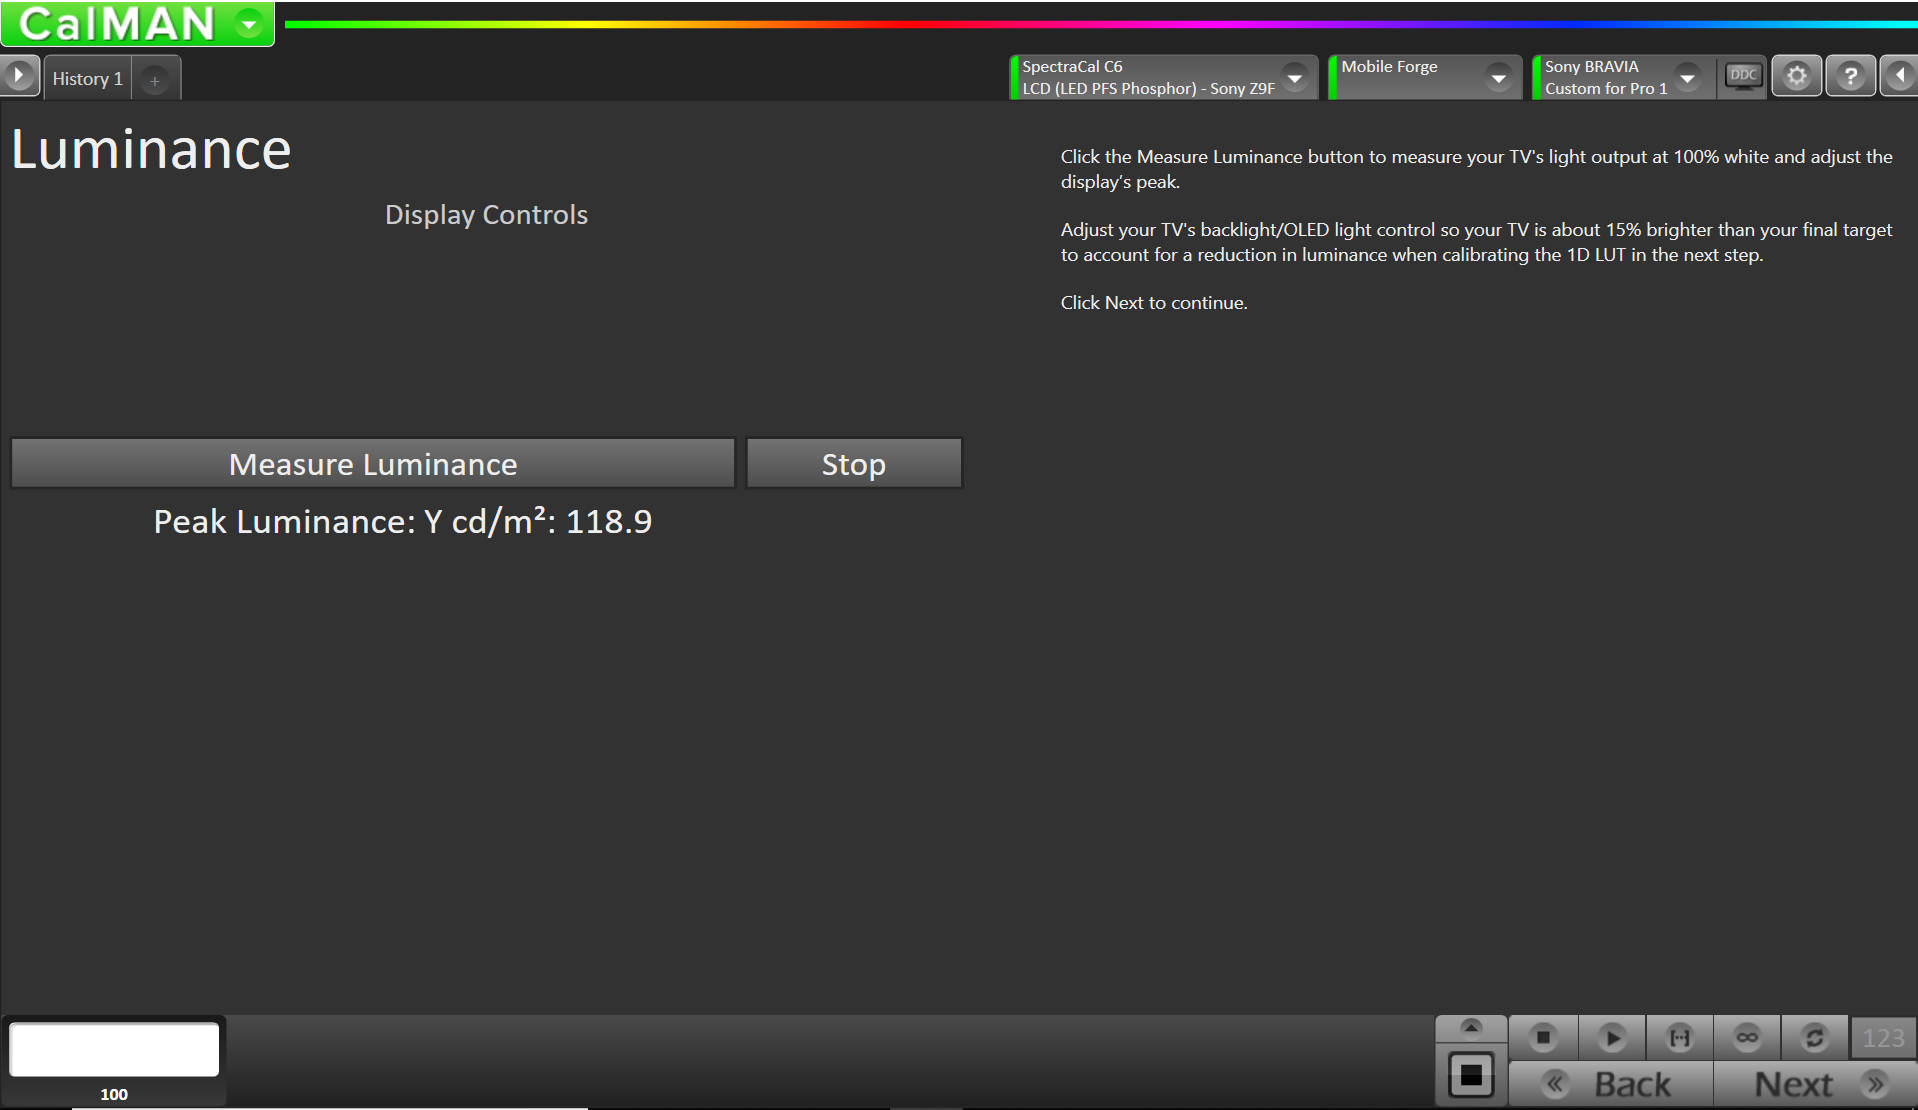The height and width of the screenshot is (1110, 1918).
Task: Click the play icon to read a measurement
Action: pyautogui.click(x=1611, y=1038)
